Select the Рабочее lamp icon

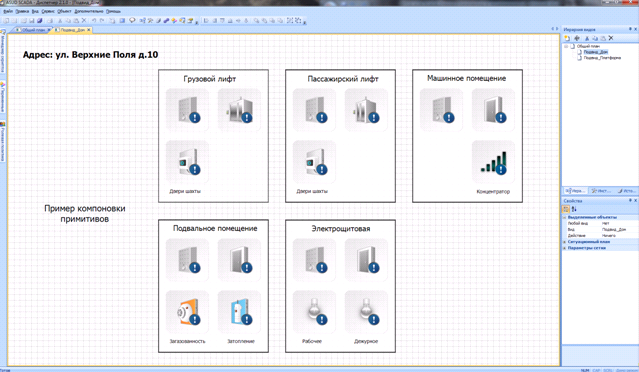[314, 313]
